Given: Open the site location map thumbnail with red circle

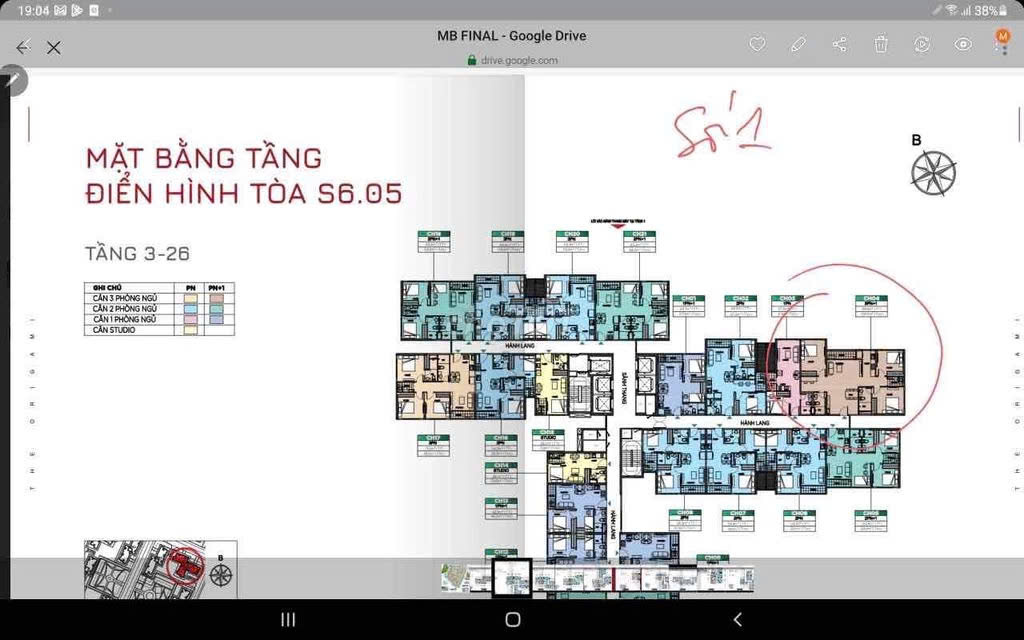Looking at the screenshot, I should tap(161, 569).
